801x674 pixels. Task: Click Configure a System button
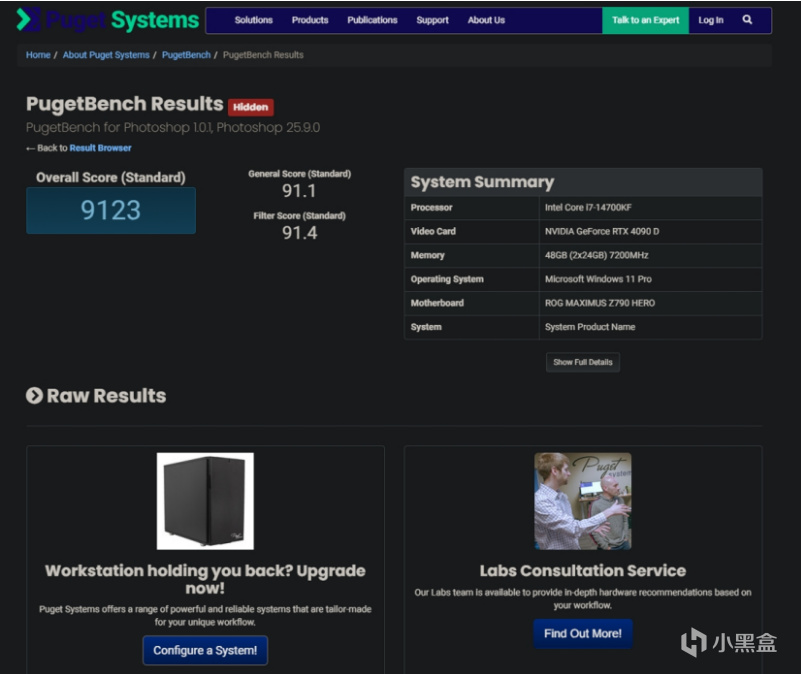(x=205, y=650)
